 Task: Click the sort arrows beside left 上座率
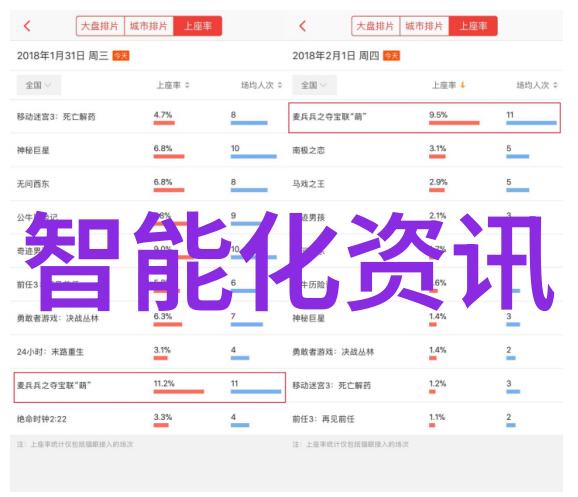click(x=187, y=85)
